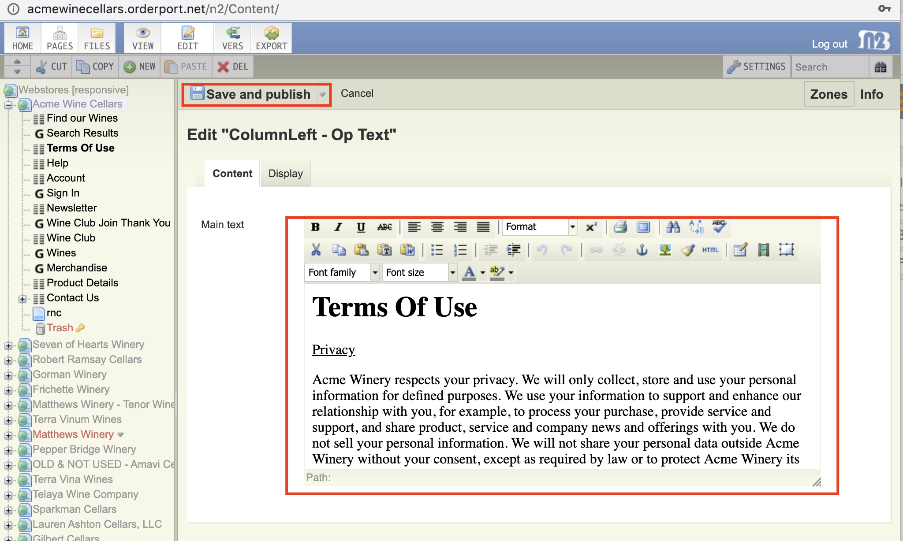This screenshot has height=541, width=903.
Task: Edit HTML source code
Action: coord(710,249)
